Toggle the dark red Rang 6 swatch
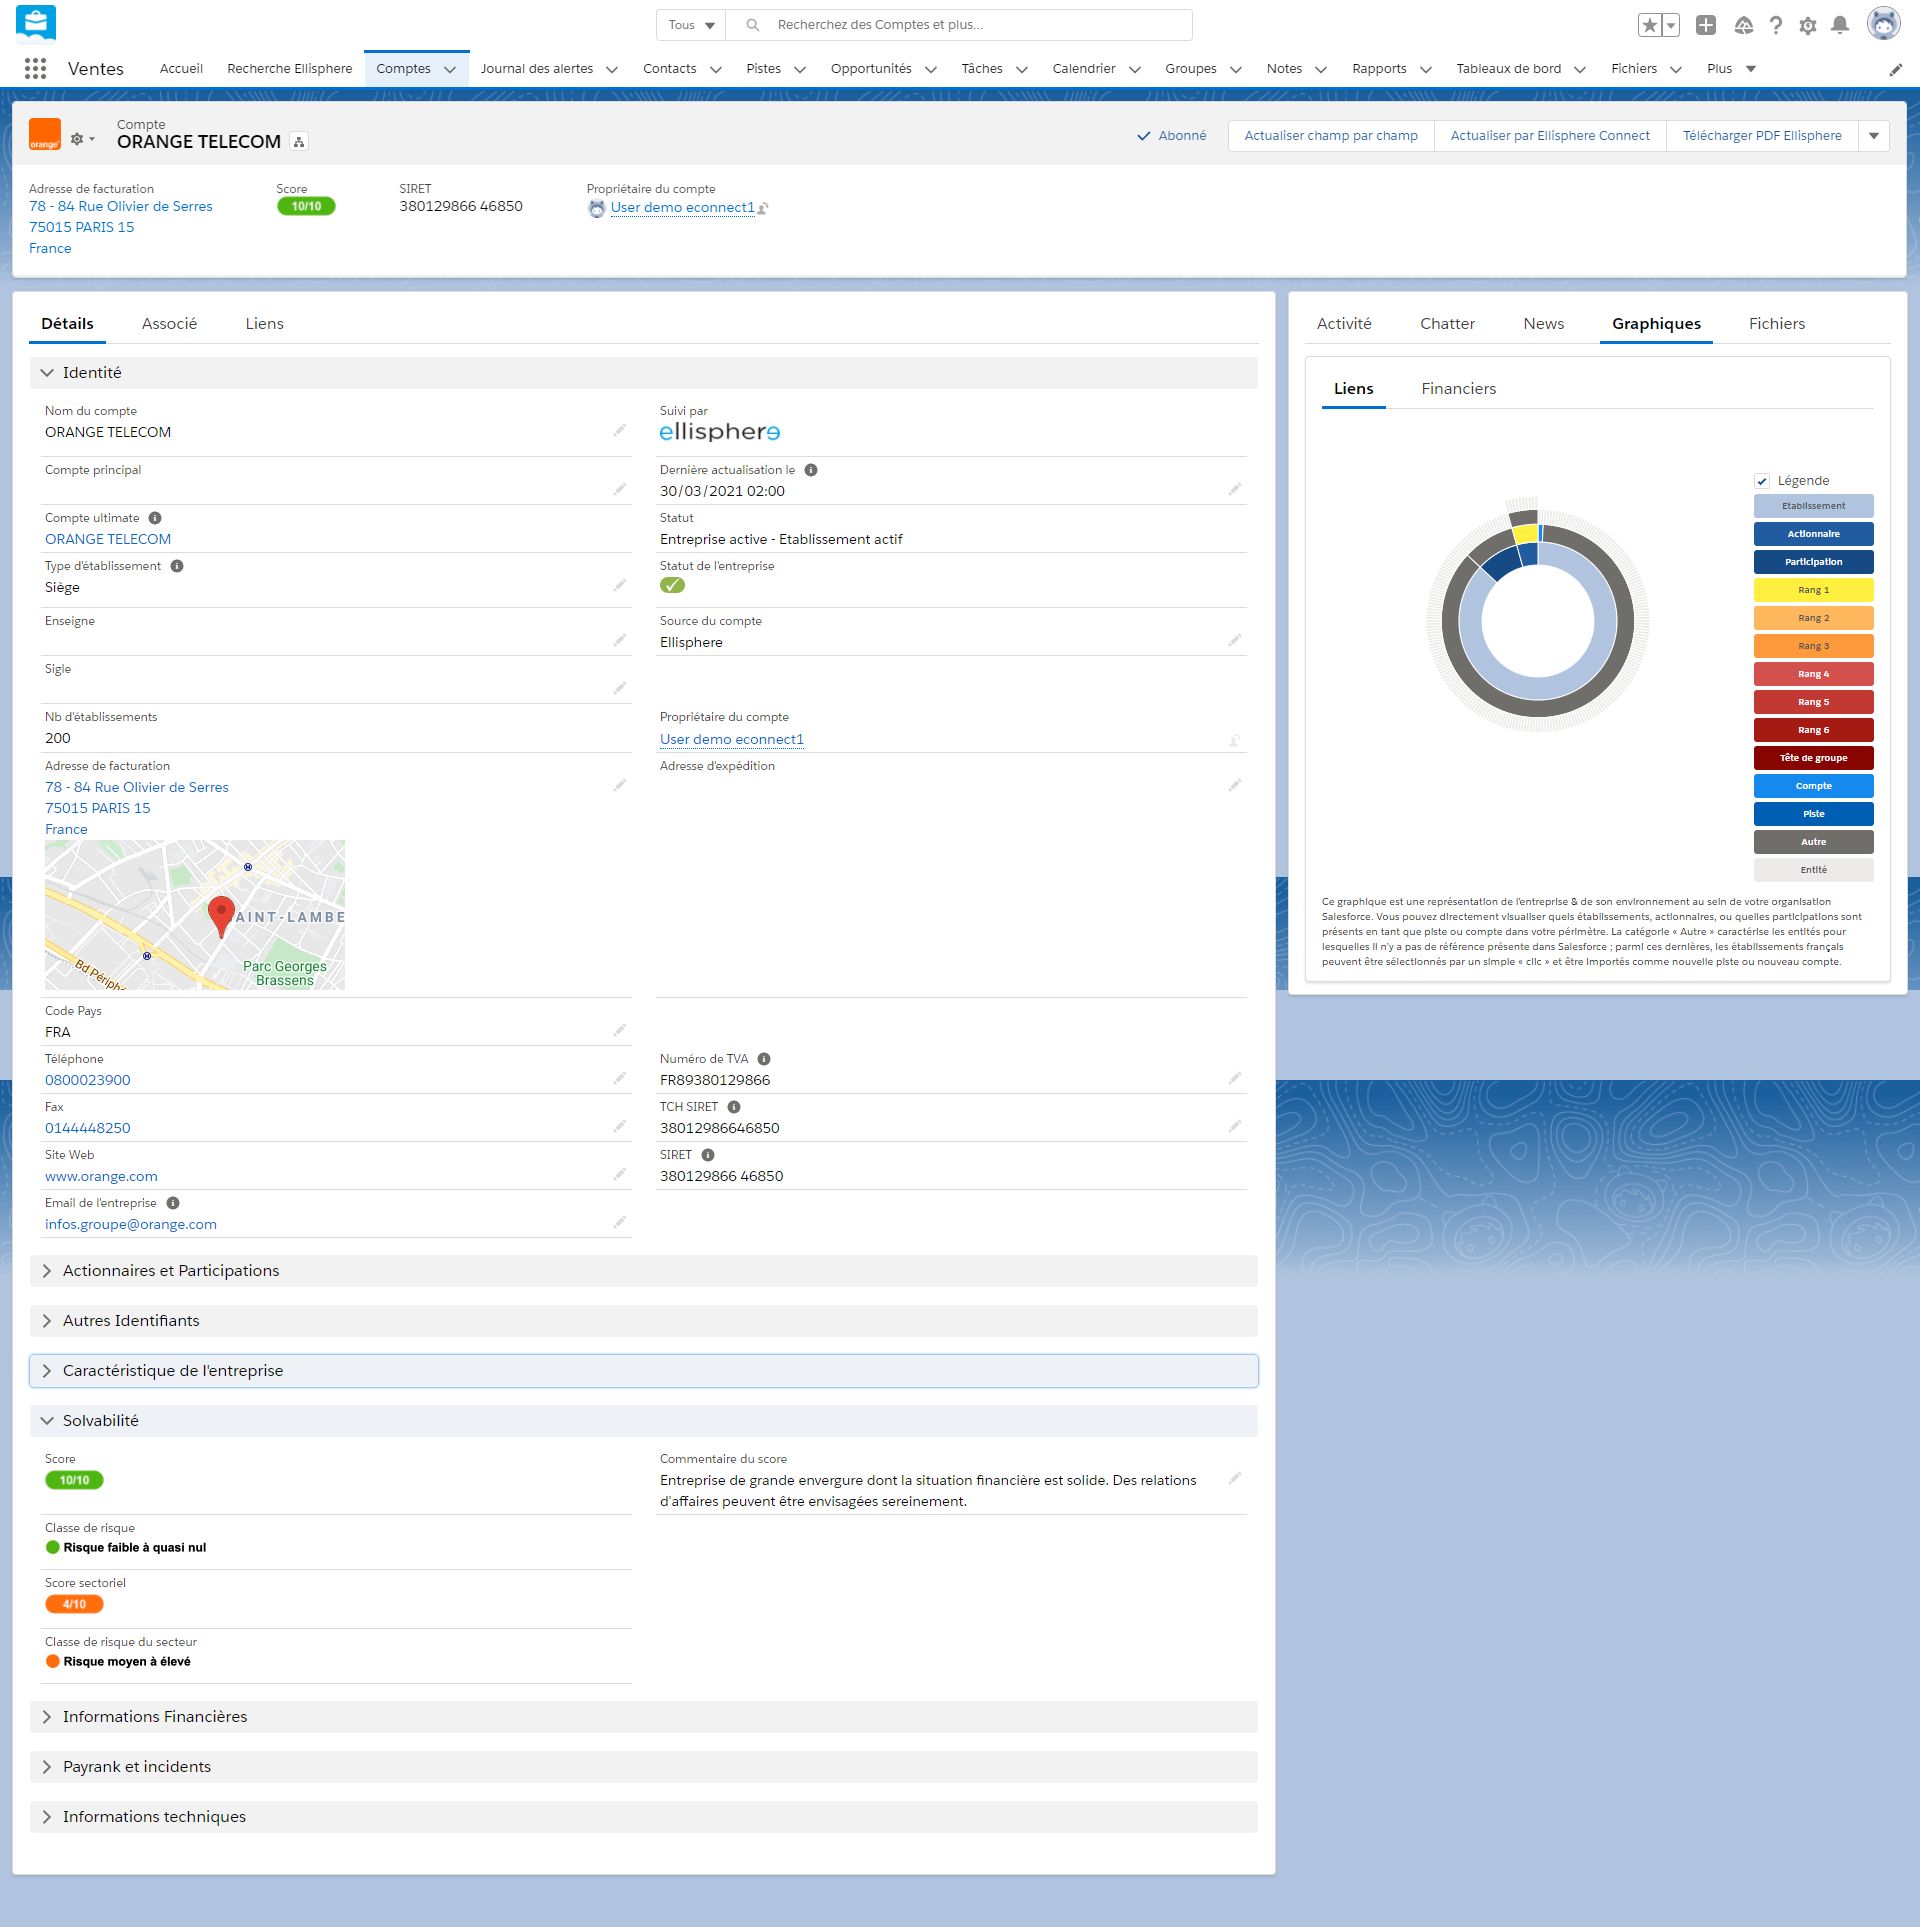Screen dimensions: 1920x1927 [1813, 730]
